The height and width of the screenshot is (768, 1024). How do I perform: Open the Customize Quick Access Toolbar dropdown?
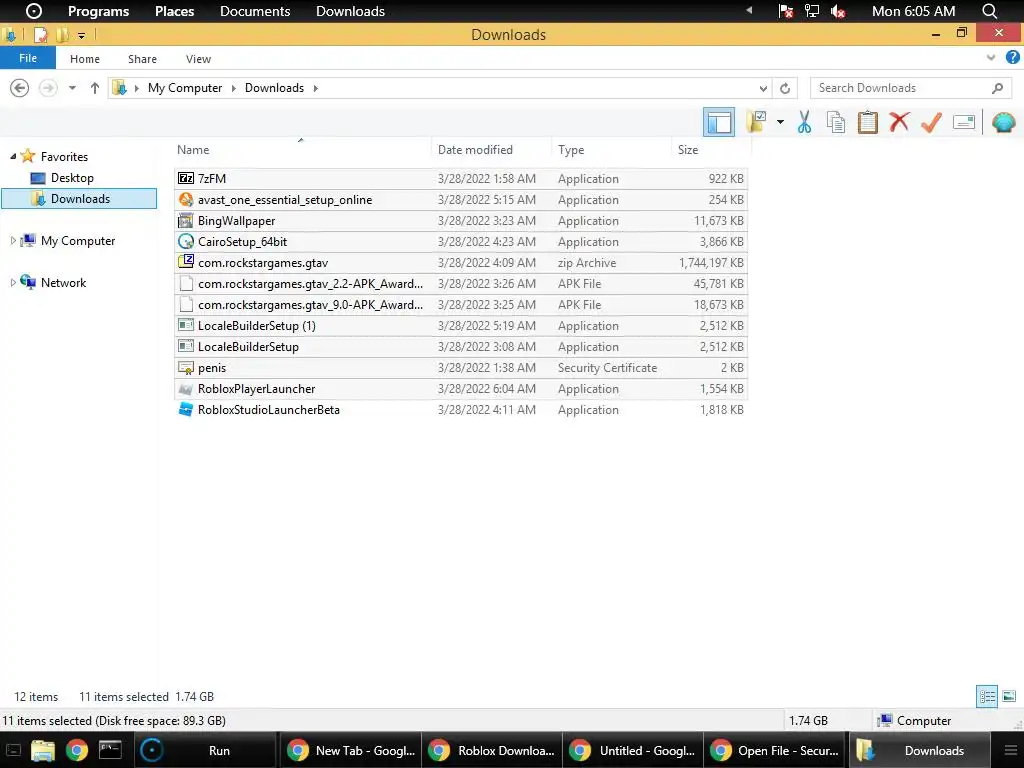click(x=82, y=35)
